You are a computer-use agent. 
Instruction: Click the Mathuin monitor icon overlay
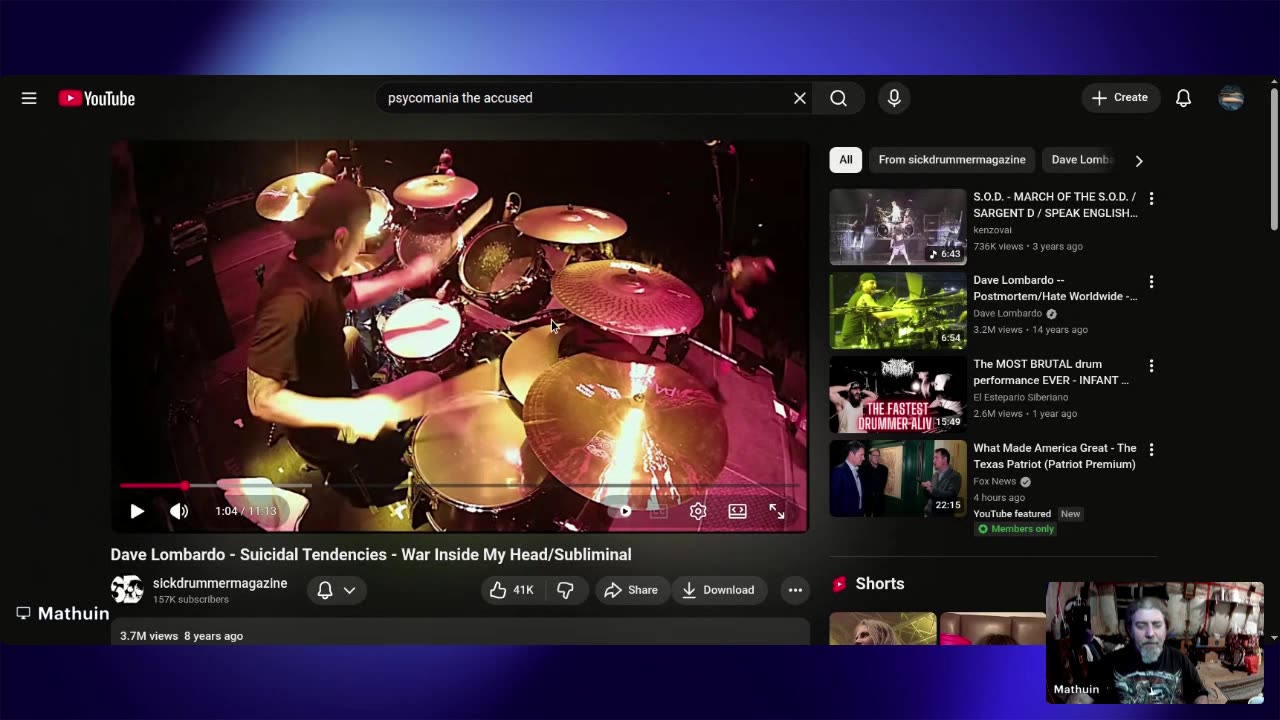(x=23, y=613)
